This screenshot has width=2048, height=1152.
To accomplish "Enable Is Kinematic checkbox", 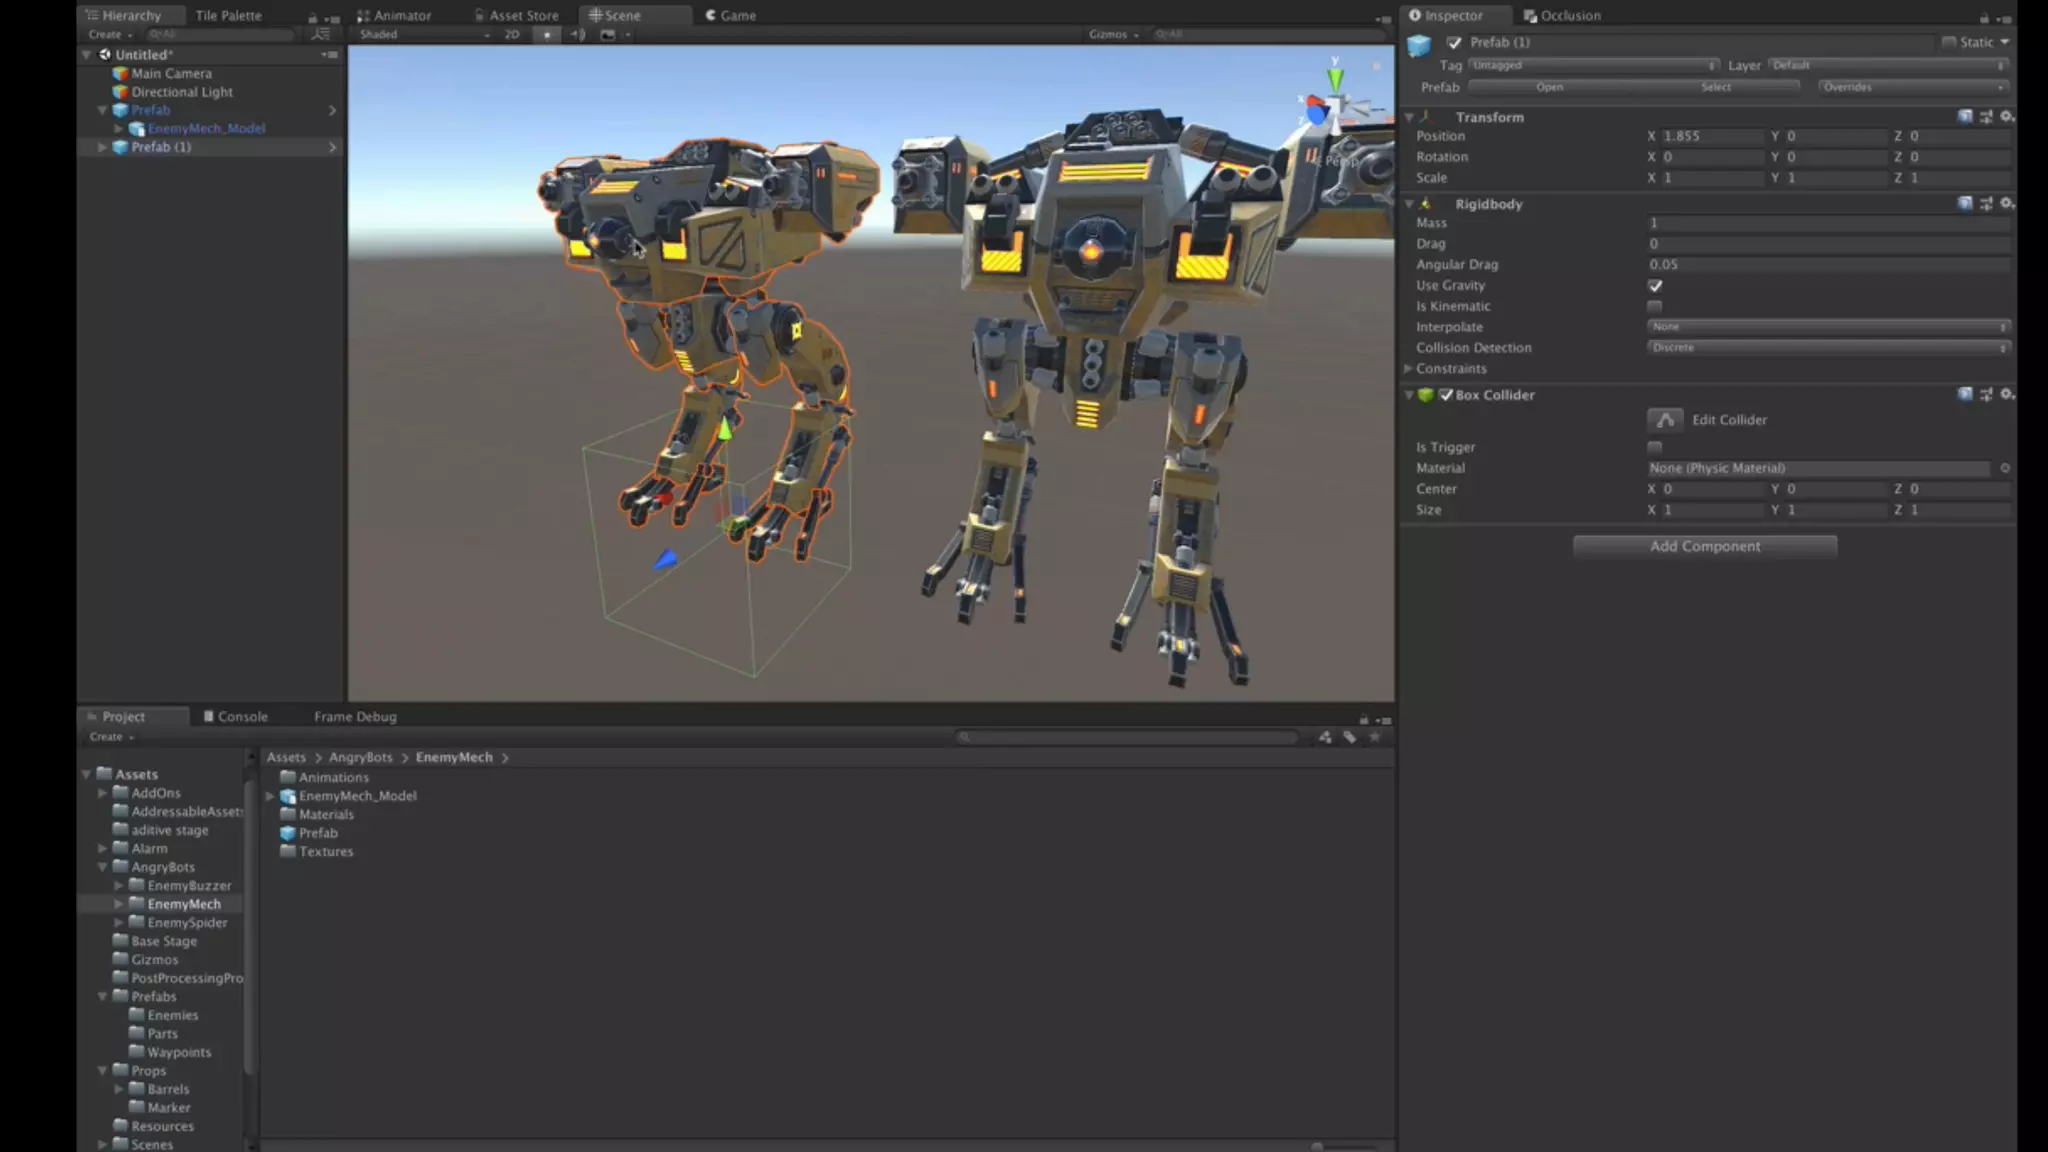I will (1655, 307).
